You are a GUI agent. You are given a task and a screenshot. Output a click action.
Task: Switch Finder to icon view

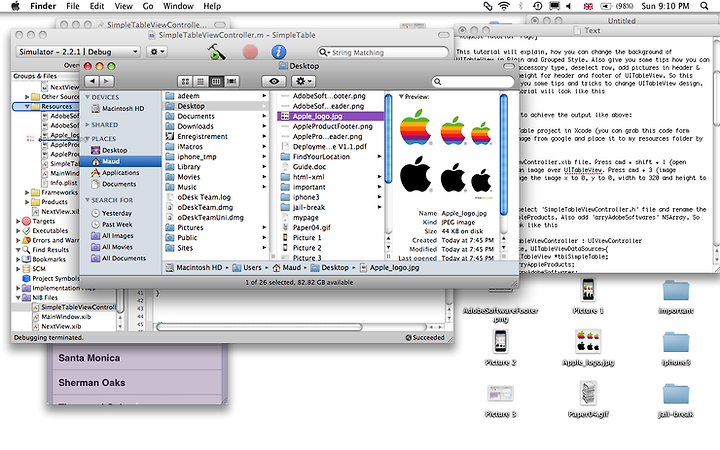pyautogui.click(x=185, y=81)
